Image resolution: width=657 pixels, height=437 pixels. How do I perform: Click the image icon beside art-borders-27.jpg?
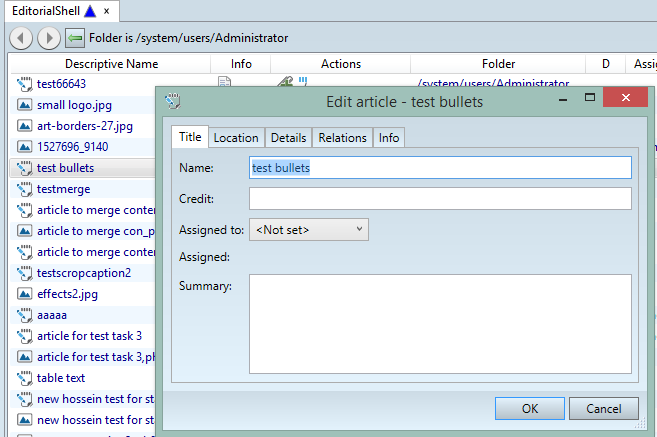tap(25, 126)
